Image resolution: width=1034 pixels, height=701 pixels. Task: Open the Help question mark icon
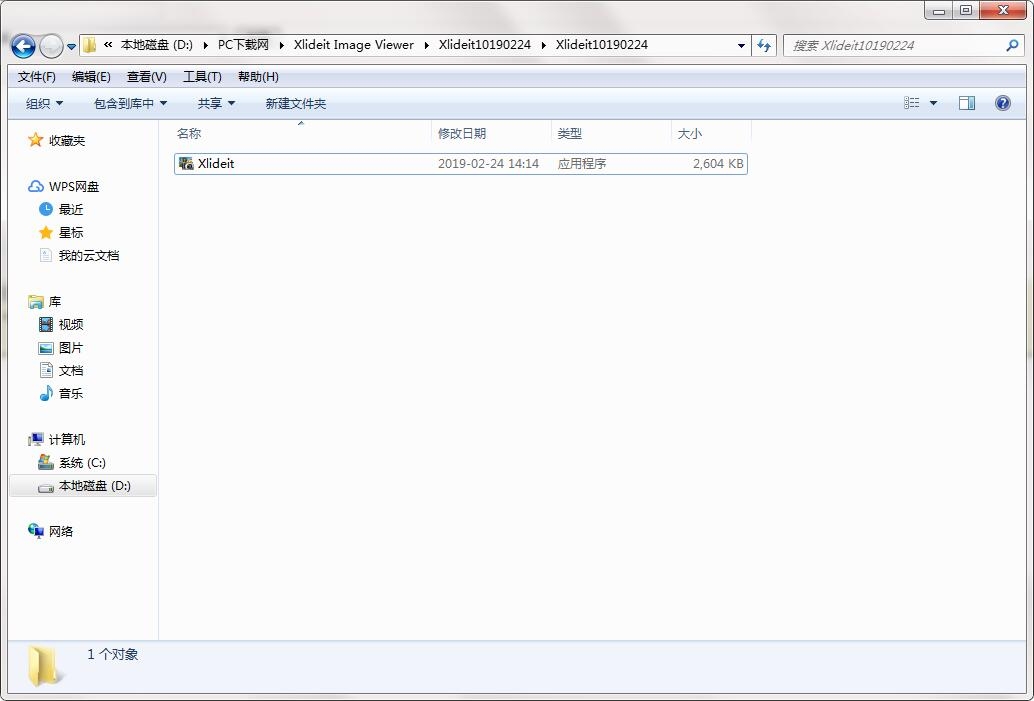coord(1002,103)
